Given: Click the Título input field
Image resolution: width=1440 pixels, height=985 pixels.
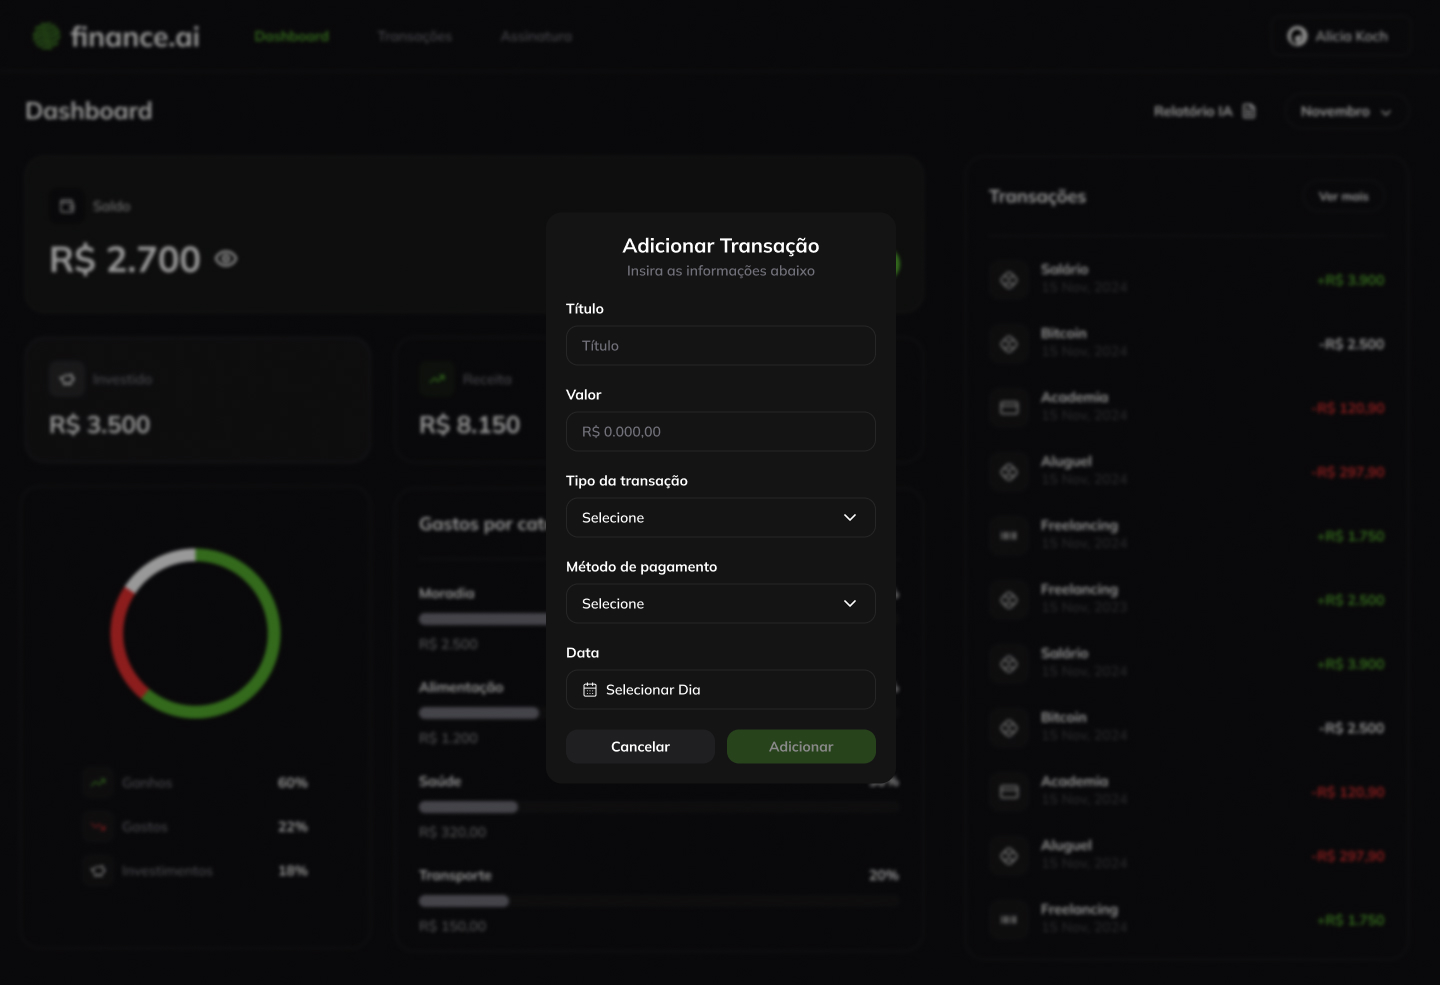Looking at the screenshot, I should tap(720, 345).
